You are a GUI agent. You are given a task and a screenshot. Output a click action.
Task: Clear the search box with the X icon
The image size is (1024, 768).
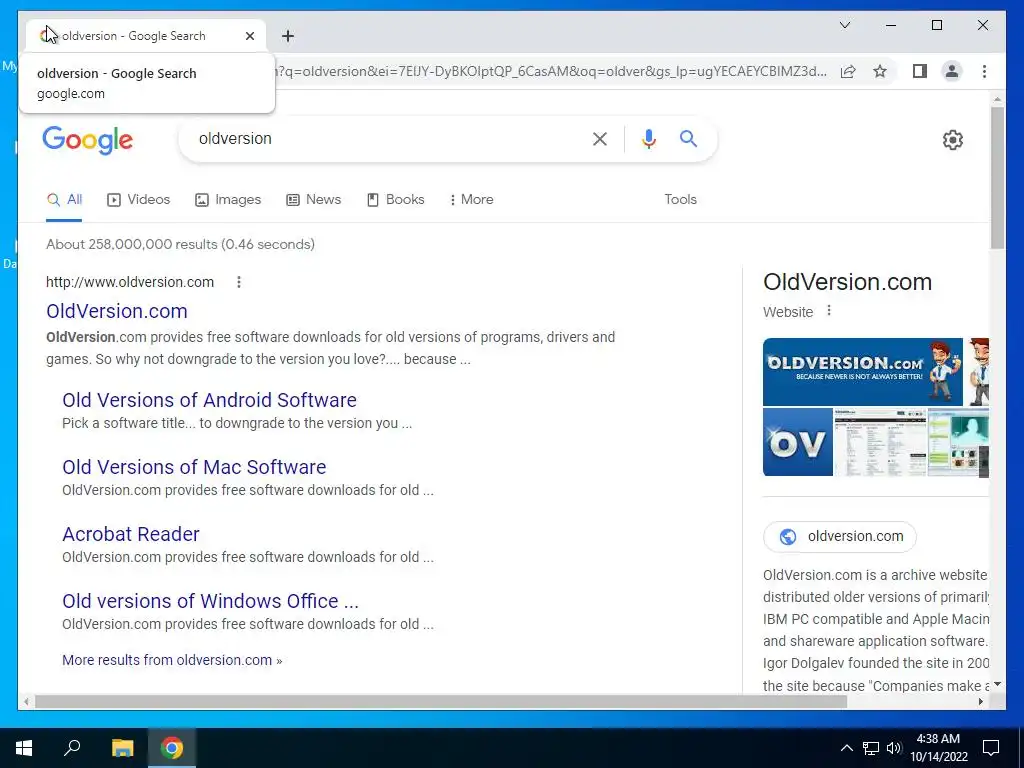[600, 139]
